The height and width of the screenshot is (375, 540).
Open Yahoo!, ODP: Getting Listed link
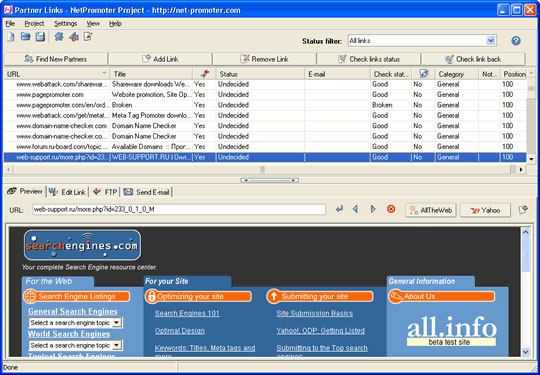click(x=320, y=331)
